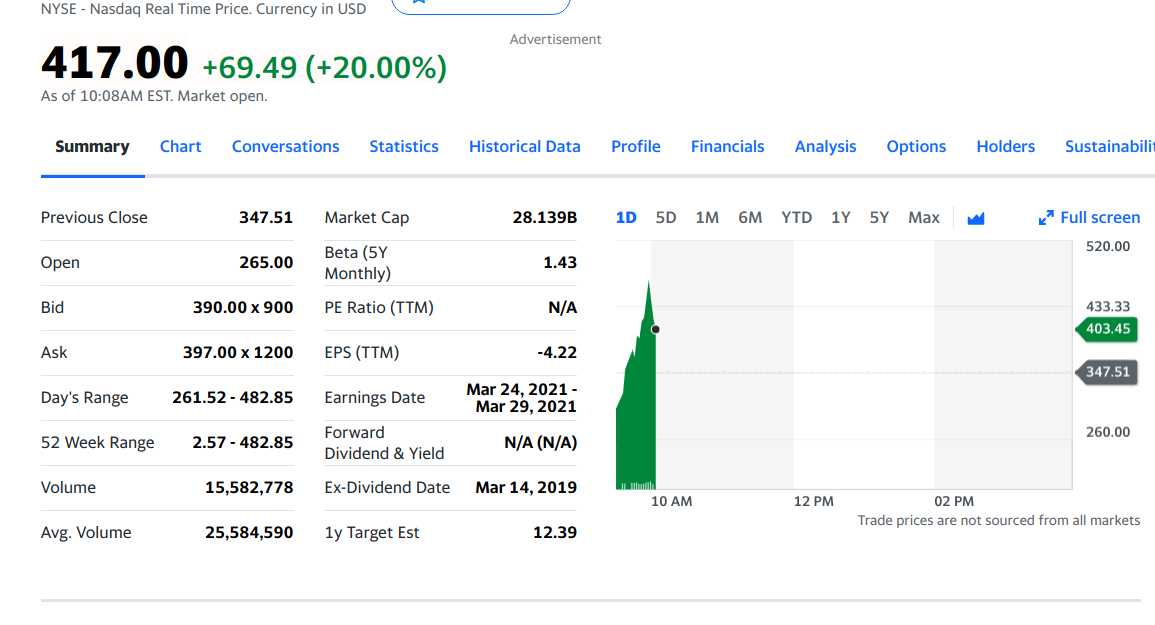Select the 5Y chart range

click(x=879, y=217)
